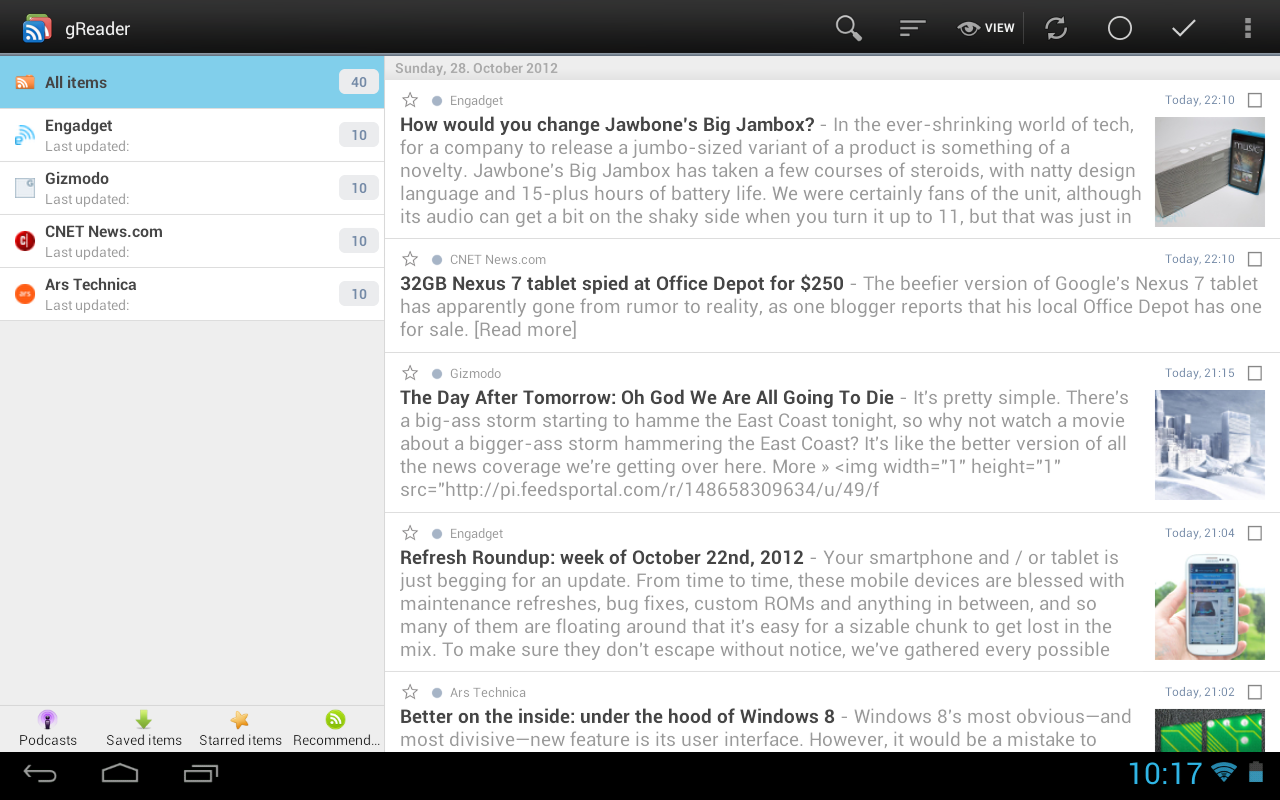The width and height of the screenshot is (1280, 800).
Task: Tap the Engadget unread count badge
Action: (x=359, y=135)
